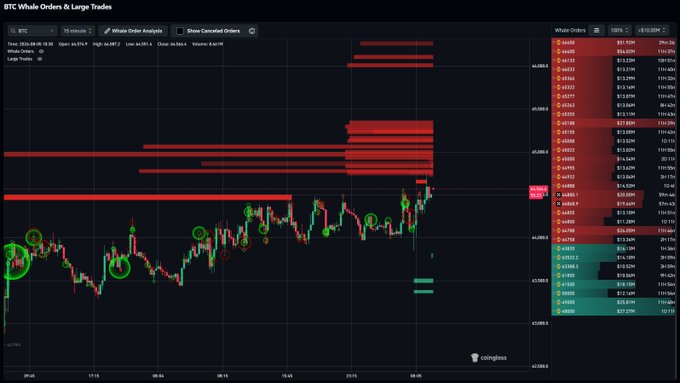Open the BTC symbol search selector
Screen dimensions: 680x383
click(x=33, y=31)
